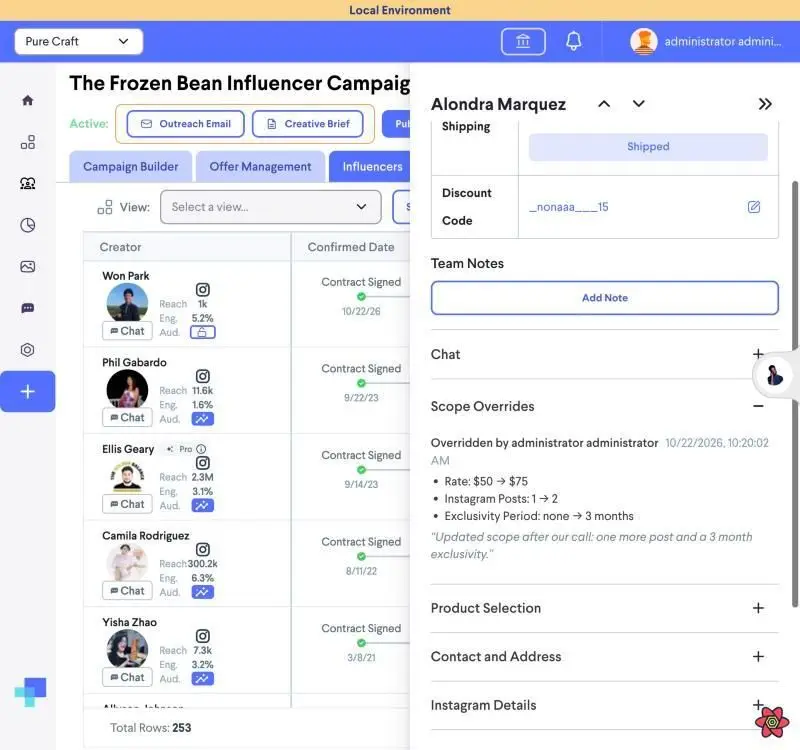
Task: Open the hexagon settings sidebar icon
Action: tap(28, 349)
